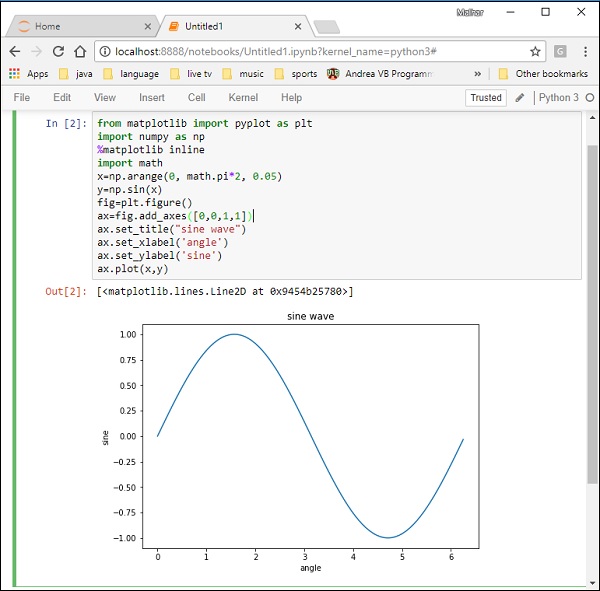Open the Chrome three-dot menu
Image resolution: width=600 pixels, height=591 pixels.
click(x=586, y=51)
